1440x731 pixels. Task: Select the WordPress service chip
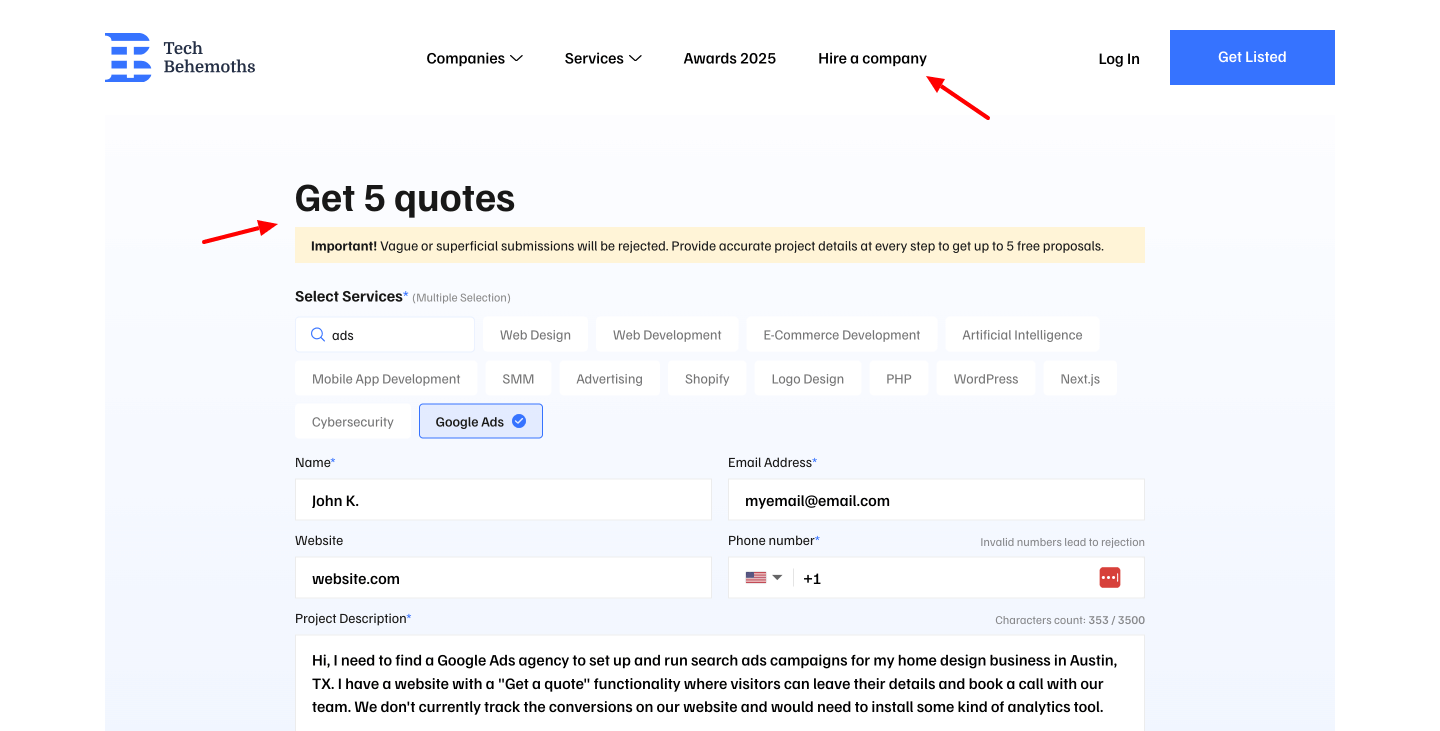[x=986, y=379]
